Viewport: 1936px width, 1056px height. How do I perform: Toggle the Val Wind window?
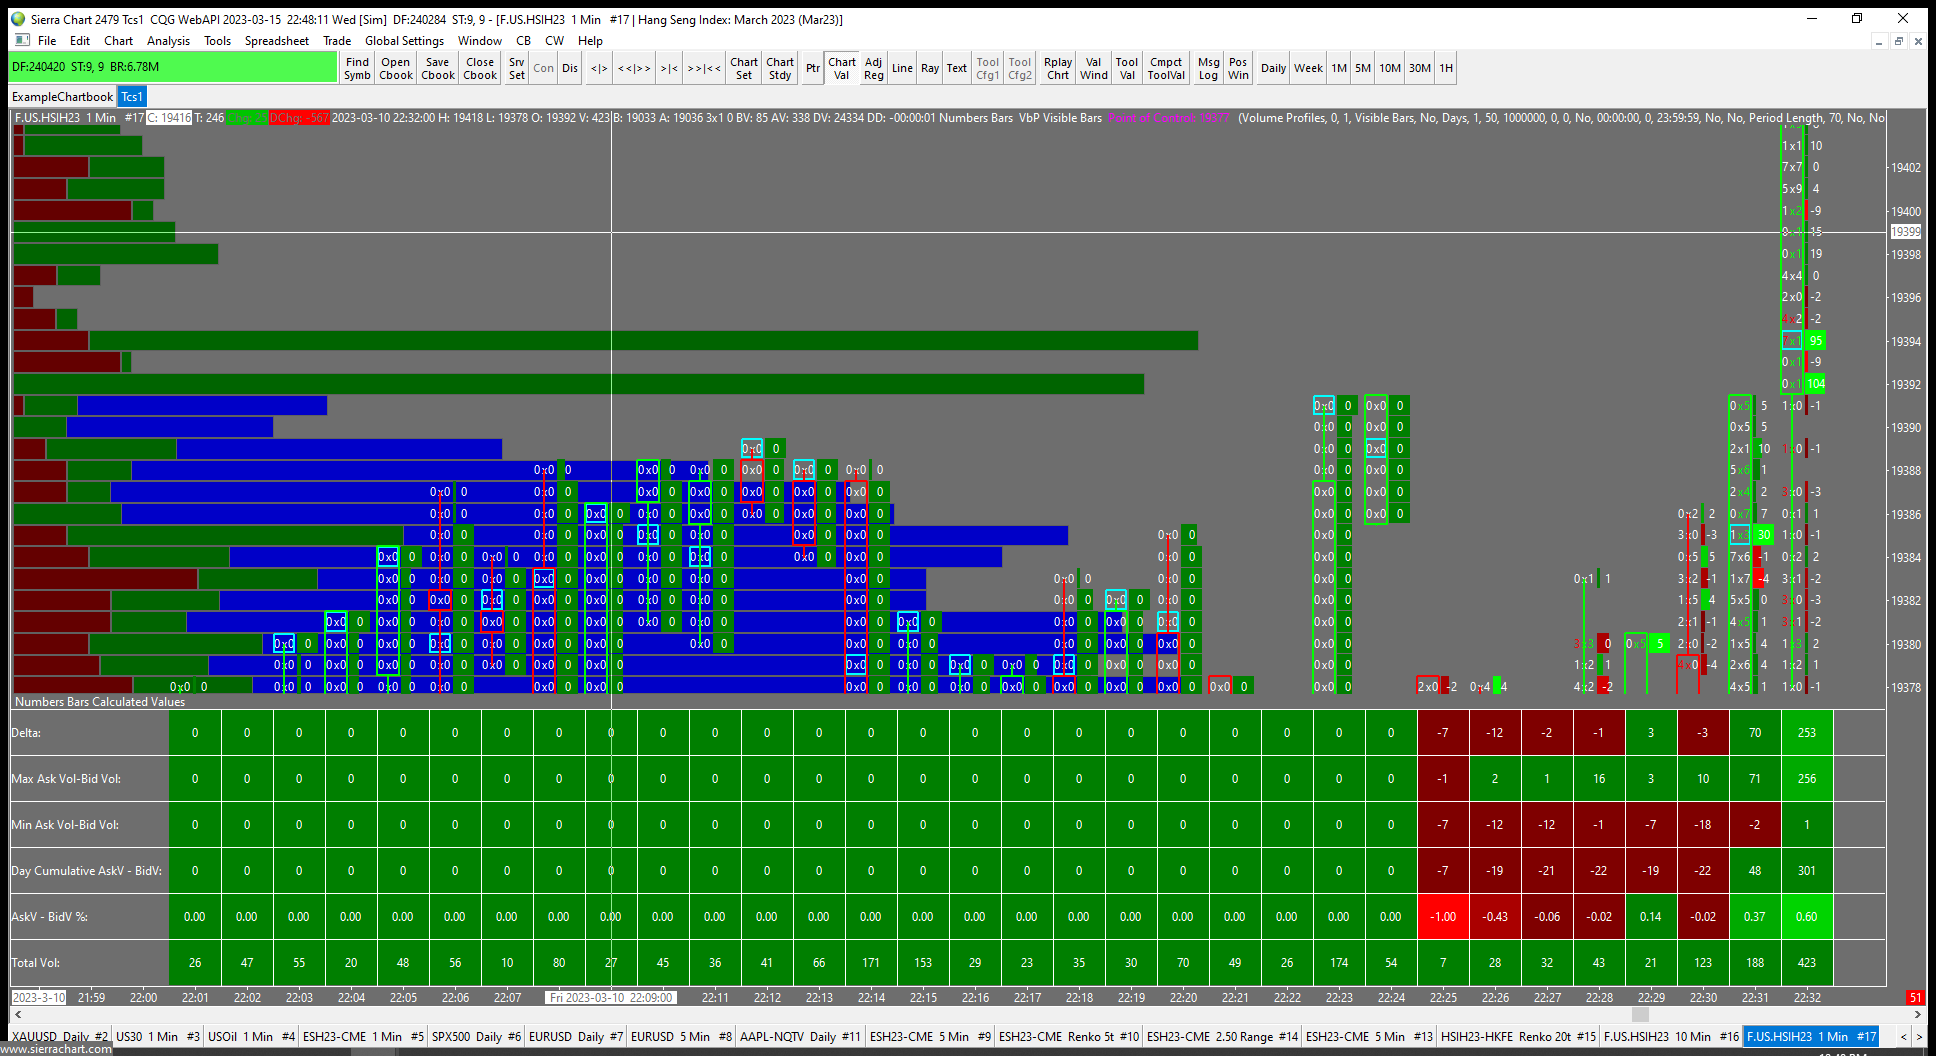tap(1094, 68)
